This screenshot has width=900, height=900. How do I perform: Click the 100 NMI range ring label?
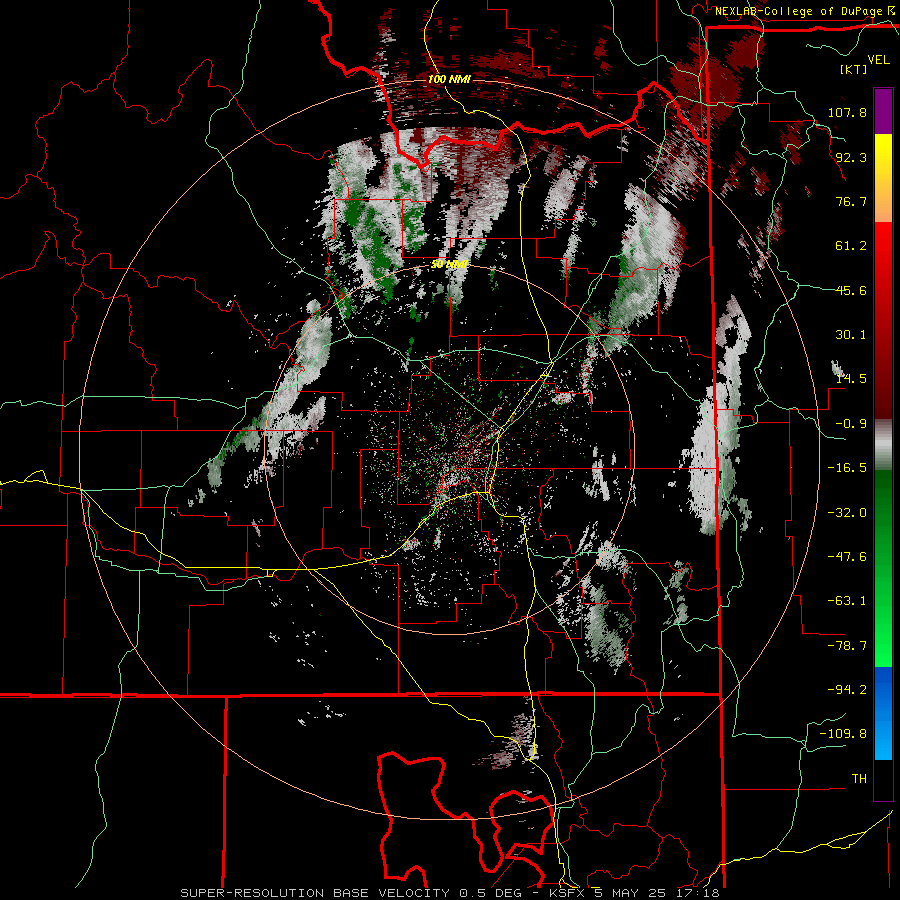[x=449, y=79]
